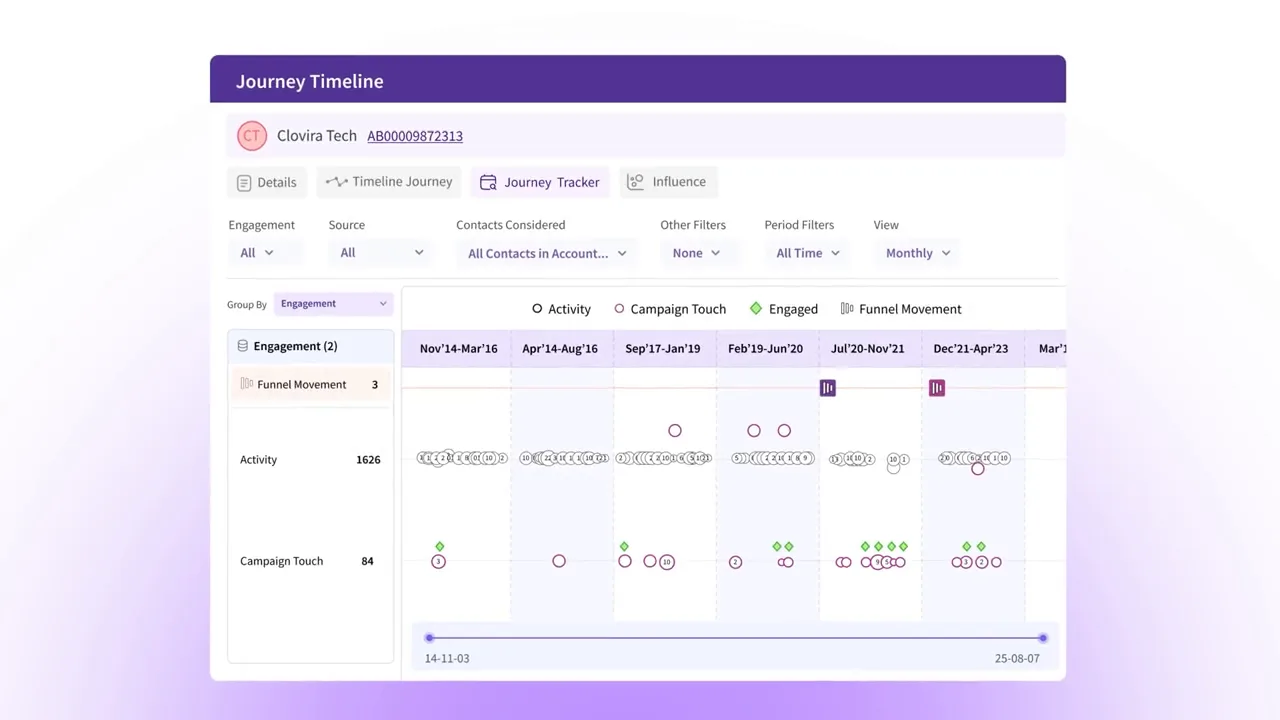Open the Engagement filter dropdown set to All

[257, 253]
